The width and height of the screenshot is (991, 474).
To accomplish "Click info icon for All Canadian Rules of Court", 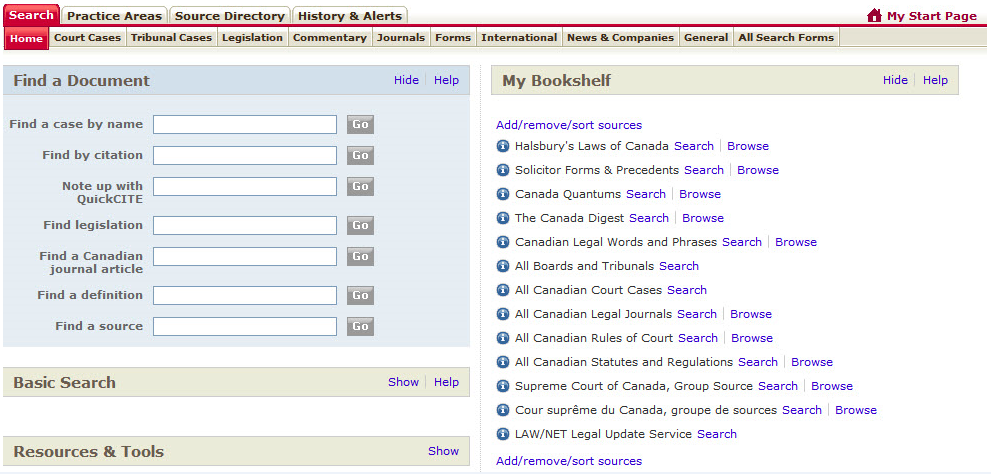I will point(503,338).
